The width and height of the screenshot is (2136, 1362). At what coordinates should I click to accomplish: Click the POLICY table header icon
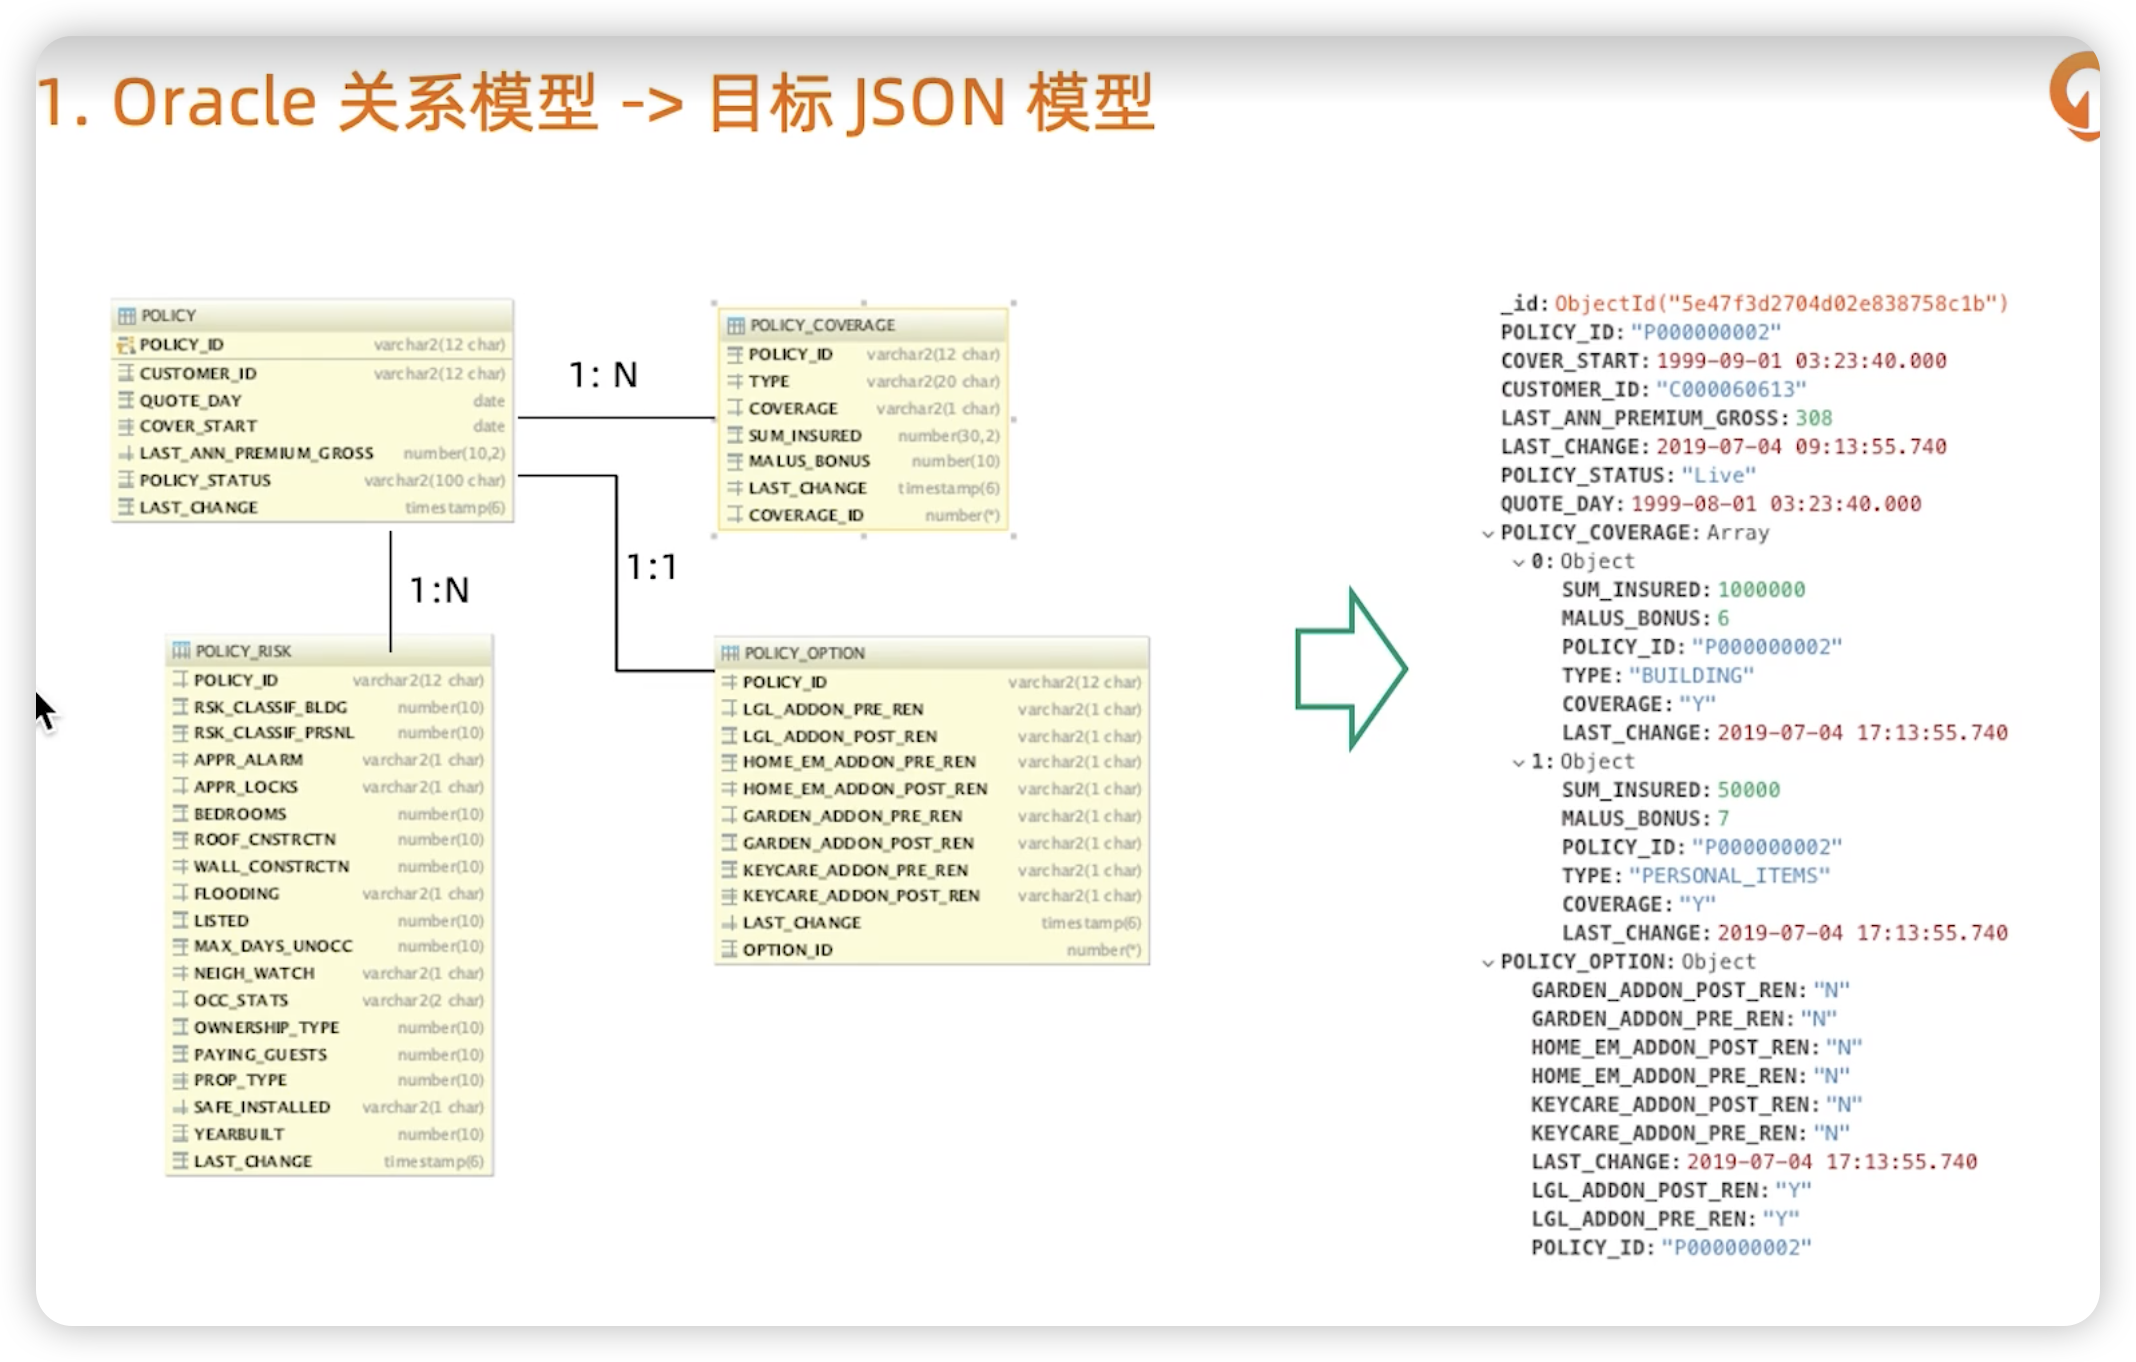pyautogui.click(x=127, y=316)
